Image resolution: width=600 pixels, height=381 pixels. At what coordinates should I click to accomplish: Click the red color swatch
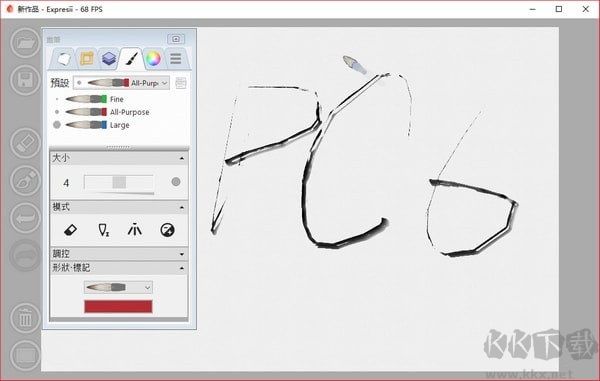[118, 307]
